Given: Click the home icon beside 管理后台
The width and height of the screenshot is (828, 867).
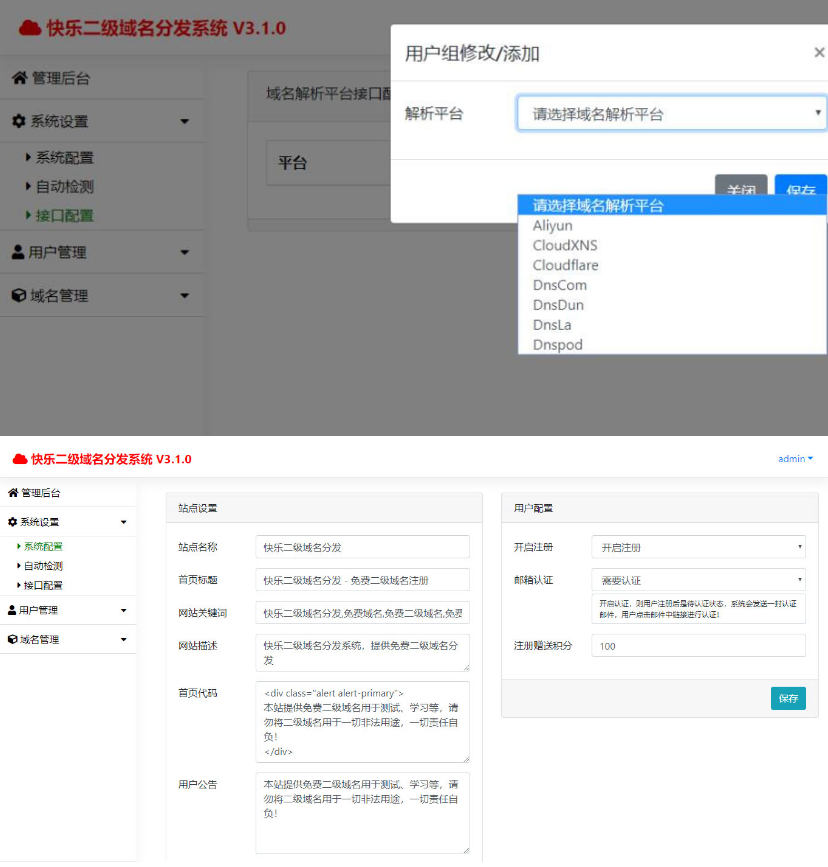Looking at the screenshot, I should (22, 76).
